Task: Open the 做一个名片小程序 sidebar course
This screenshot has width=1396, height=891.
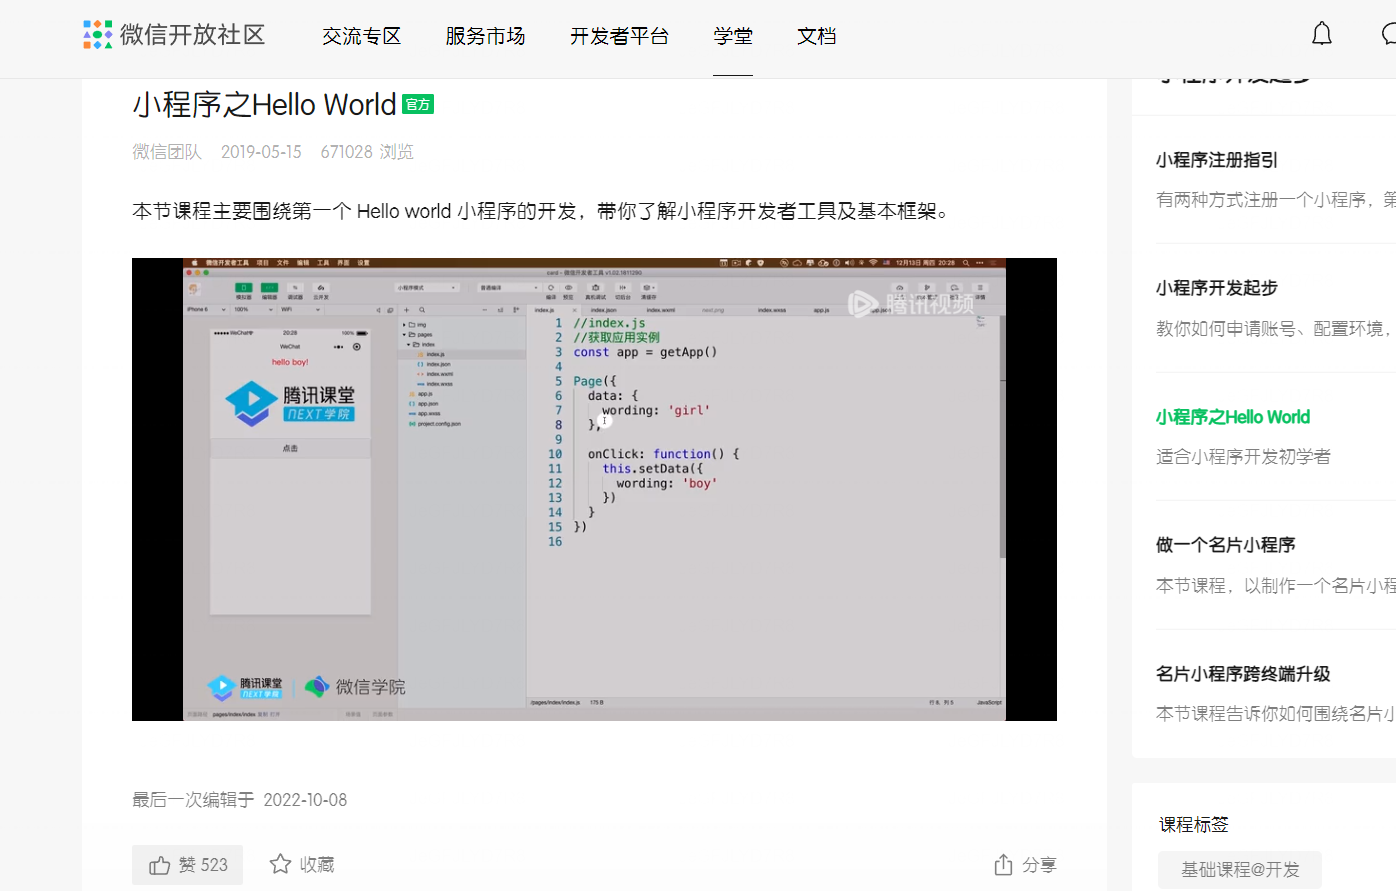Action: coord(1226,545)
